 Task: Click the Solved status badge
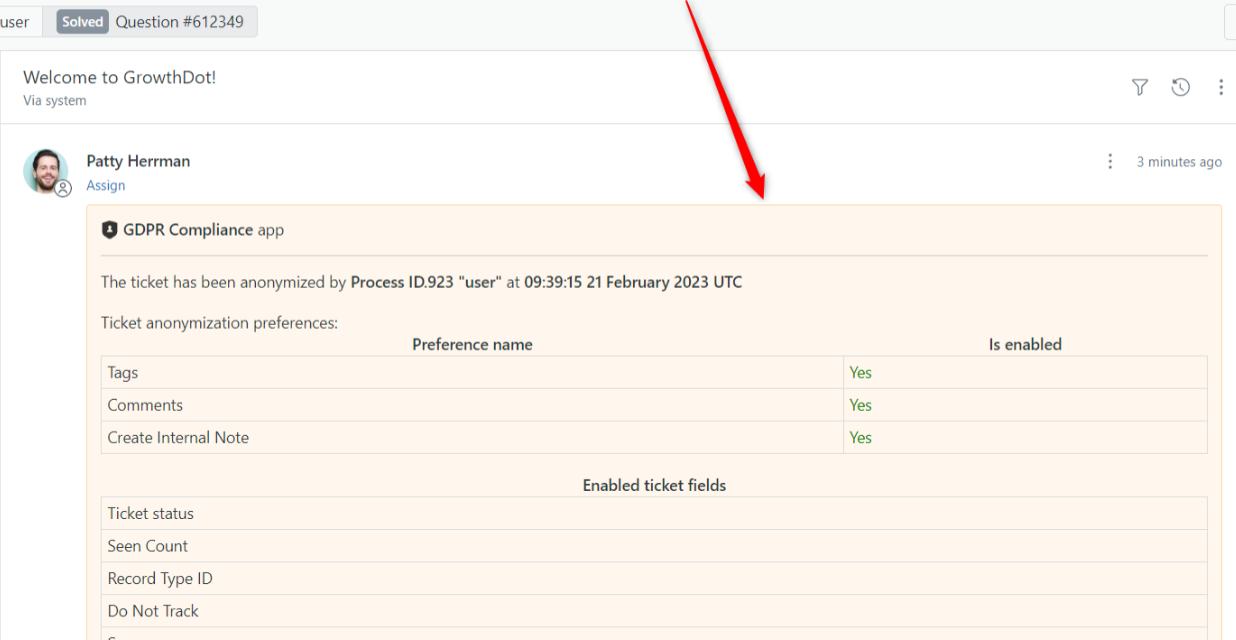click(82, 22)
